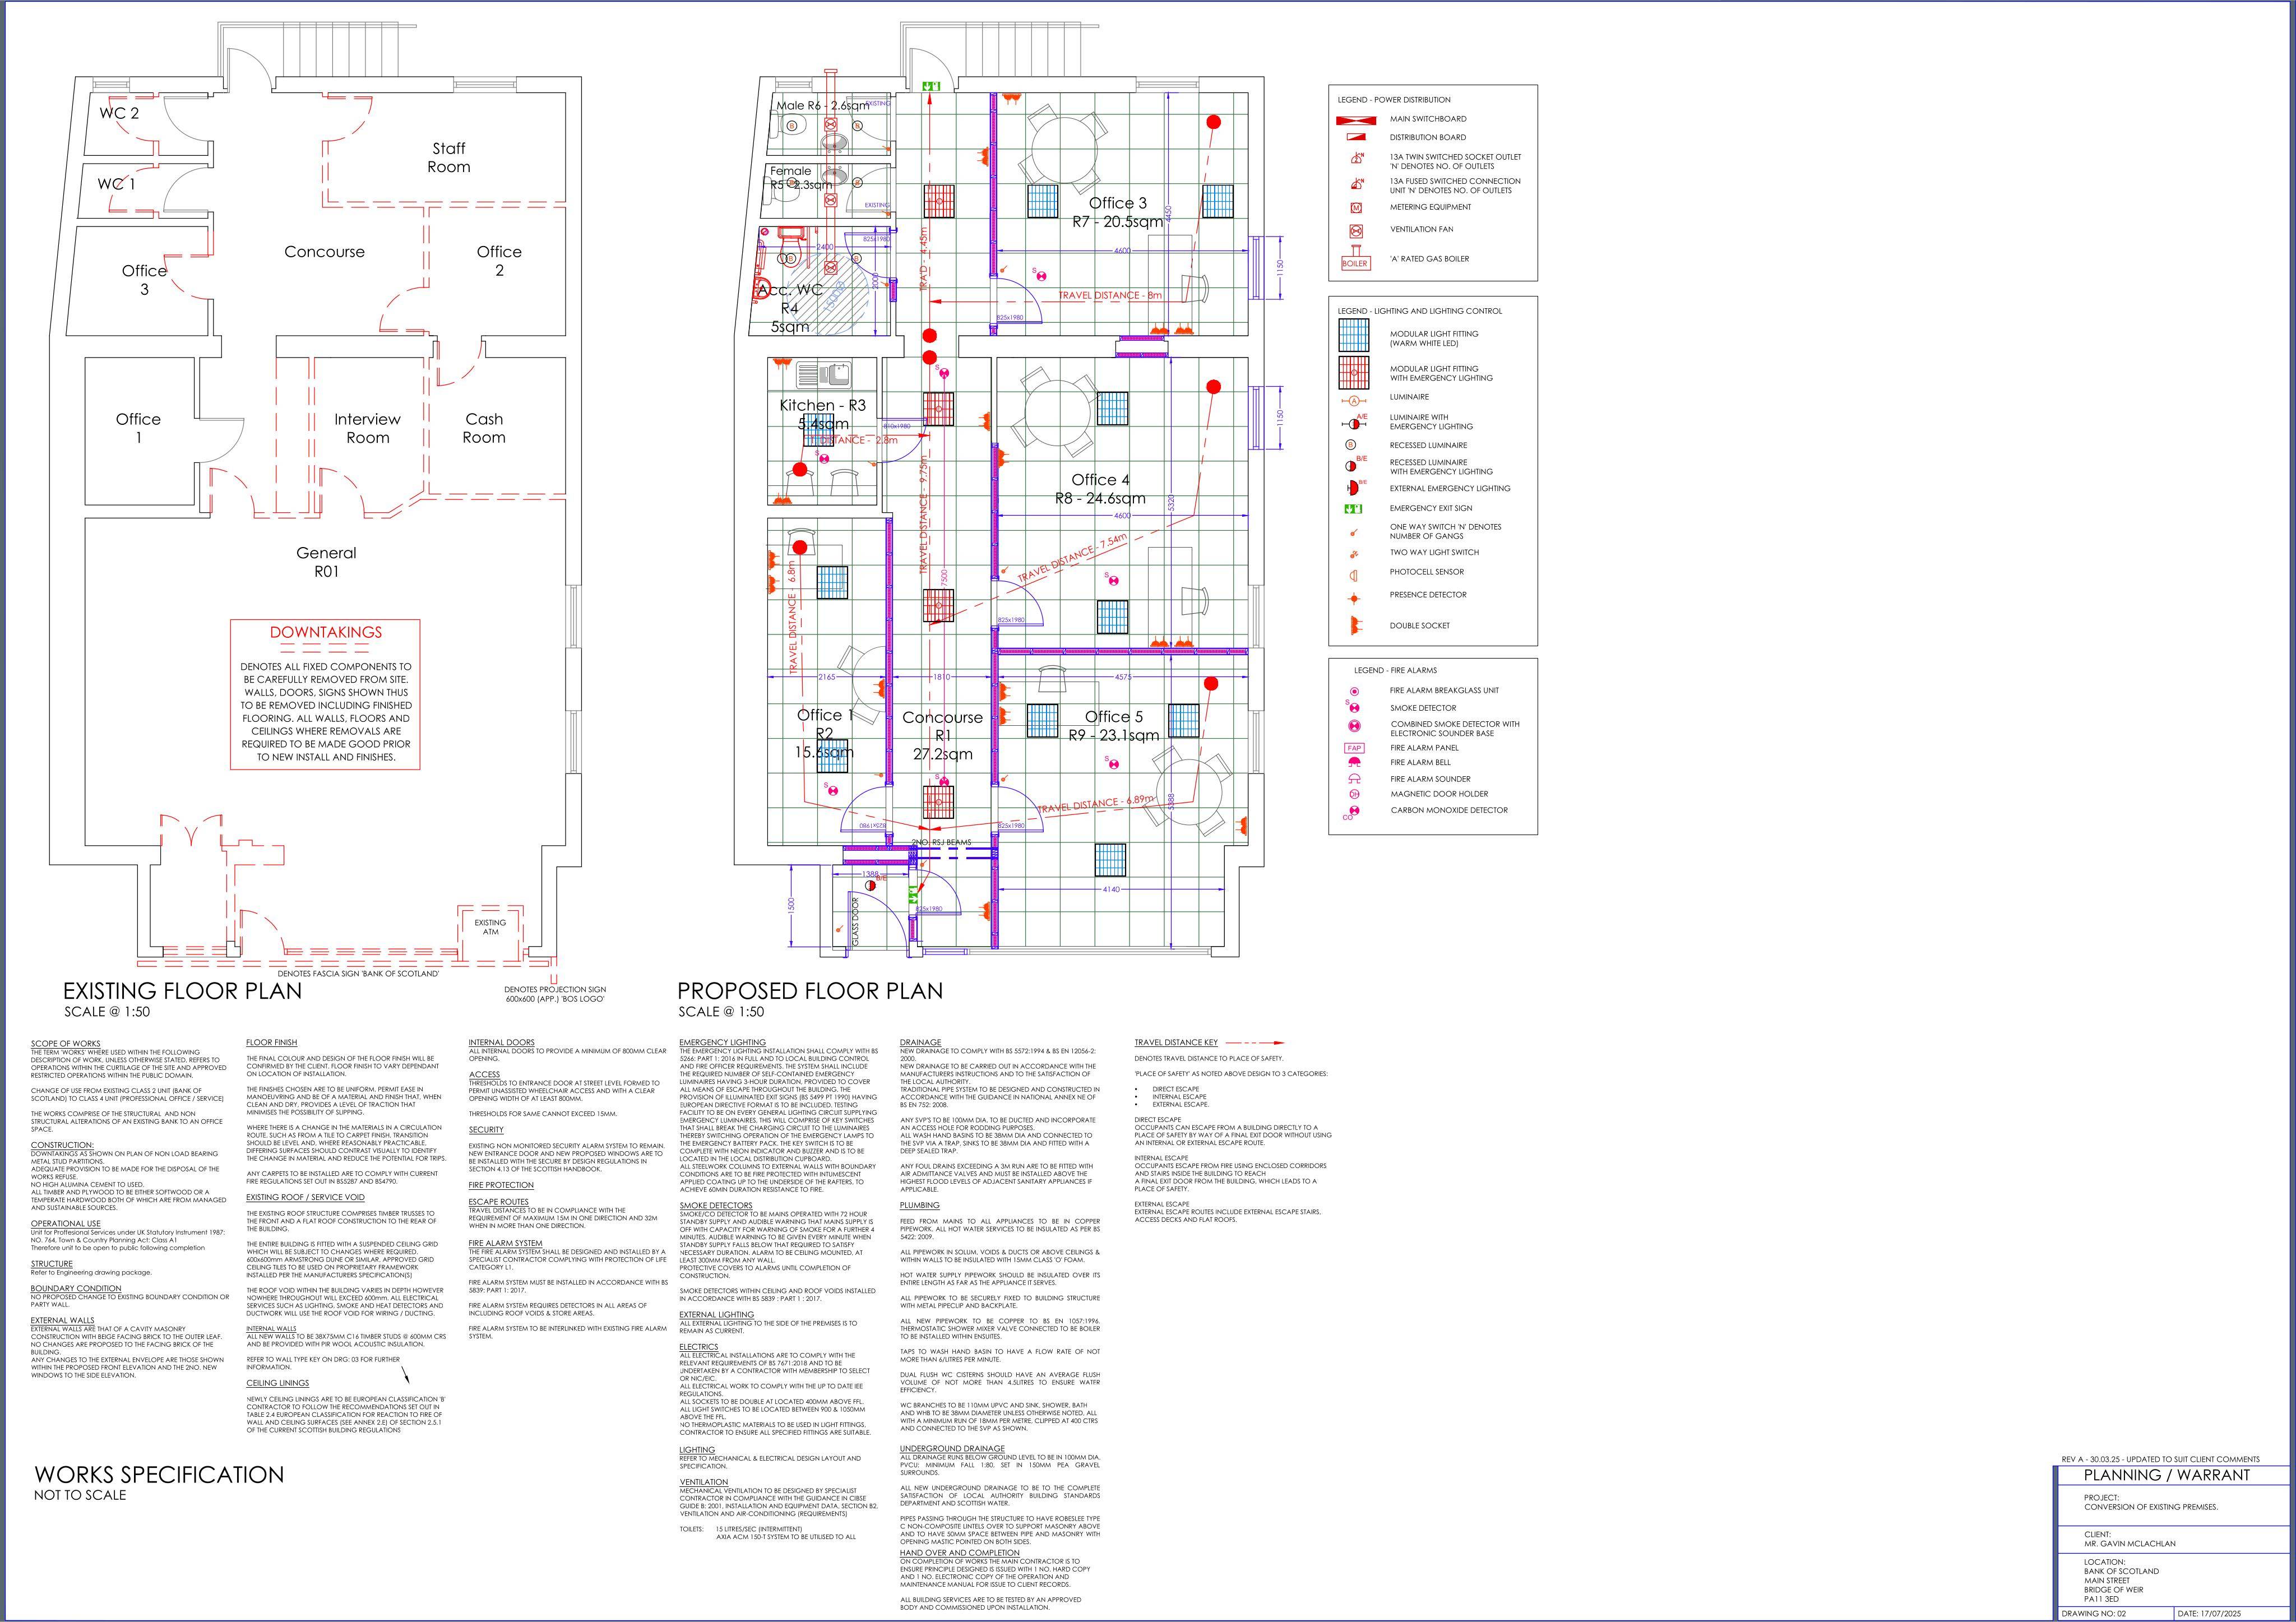Image resolution: width=2296 pixels, height=1622 pixels.
Task: Click the red 'DOWNTAKINGS' heading
Action: tap(326, 632)
